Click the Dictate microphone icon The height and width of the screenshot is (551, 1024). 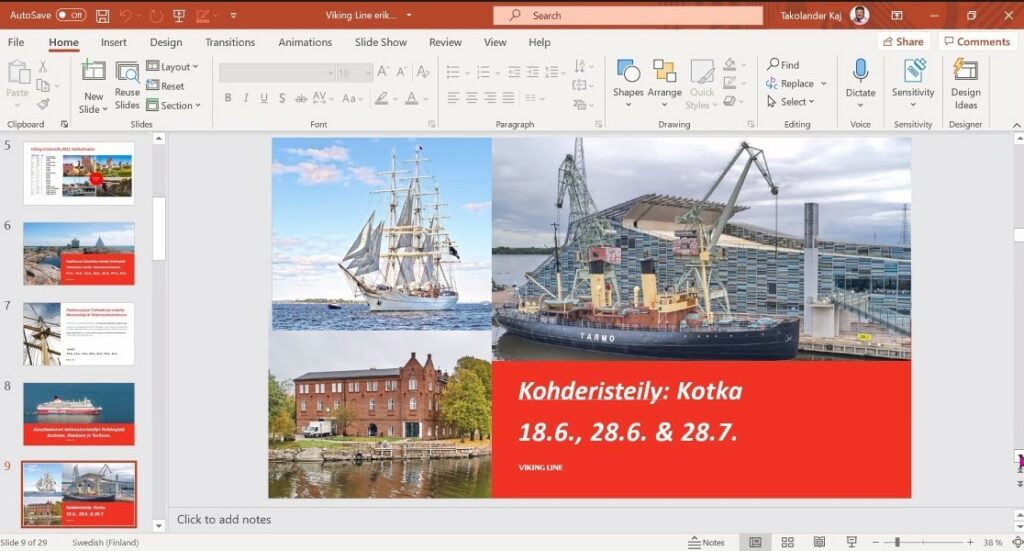(x=860, y=72)
